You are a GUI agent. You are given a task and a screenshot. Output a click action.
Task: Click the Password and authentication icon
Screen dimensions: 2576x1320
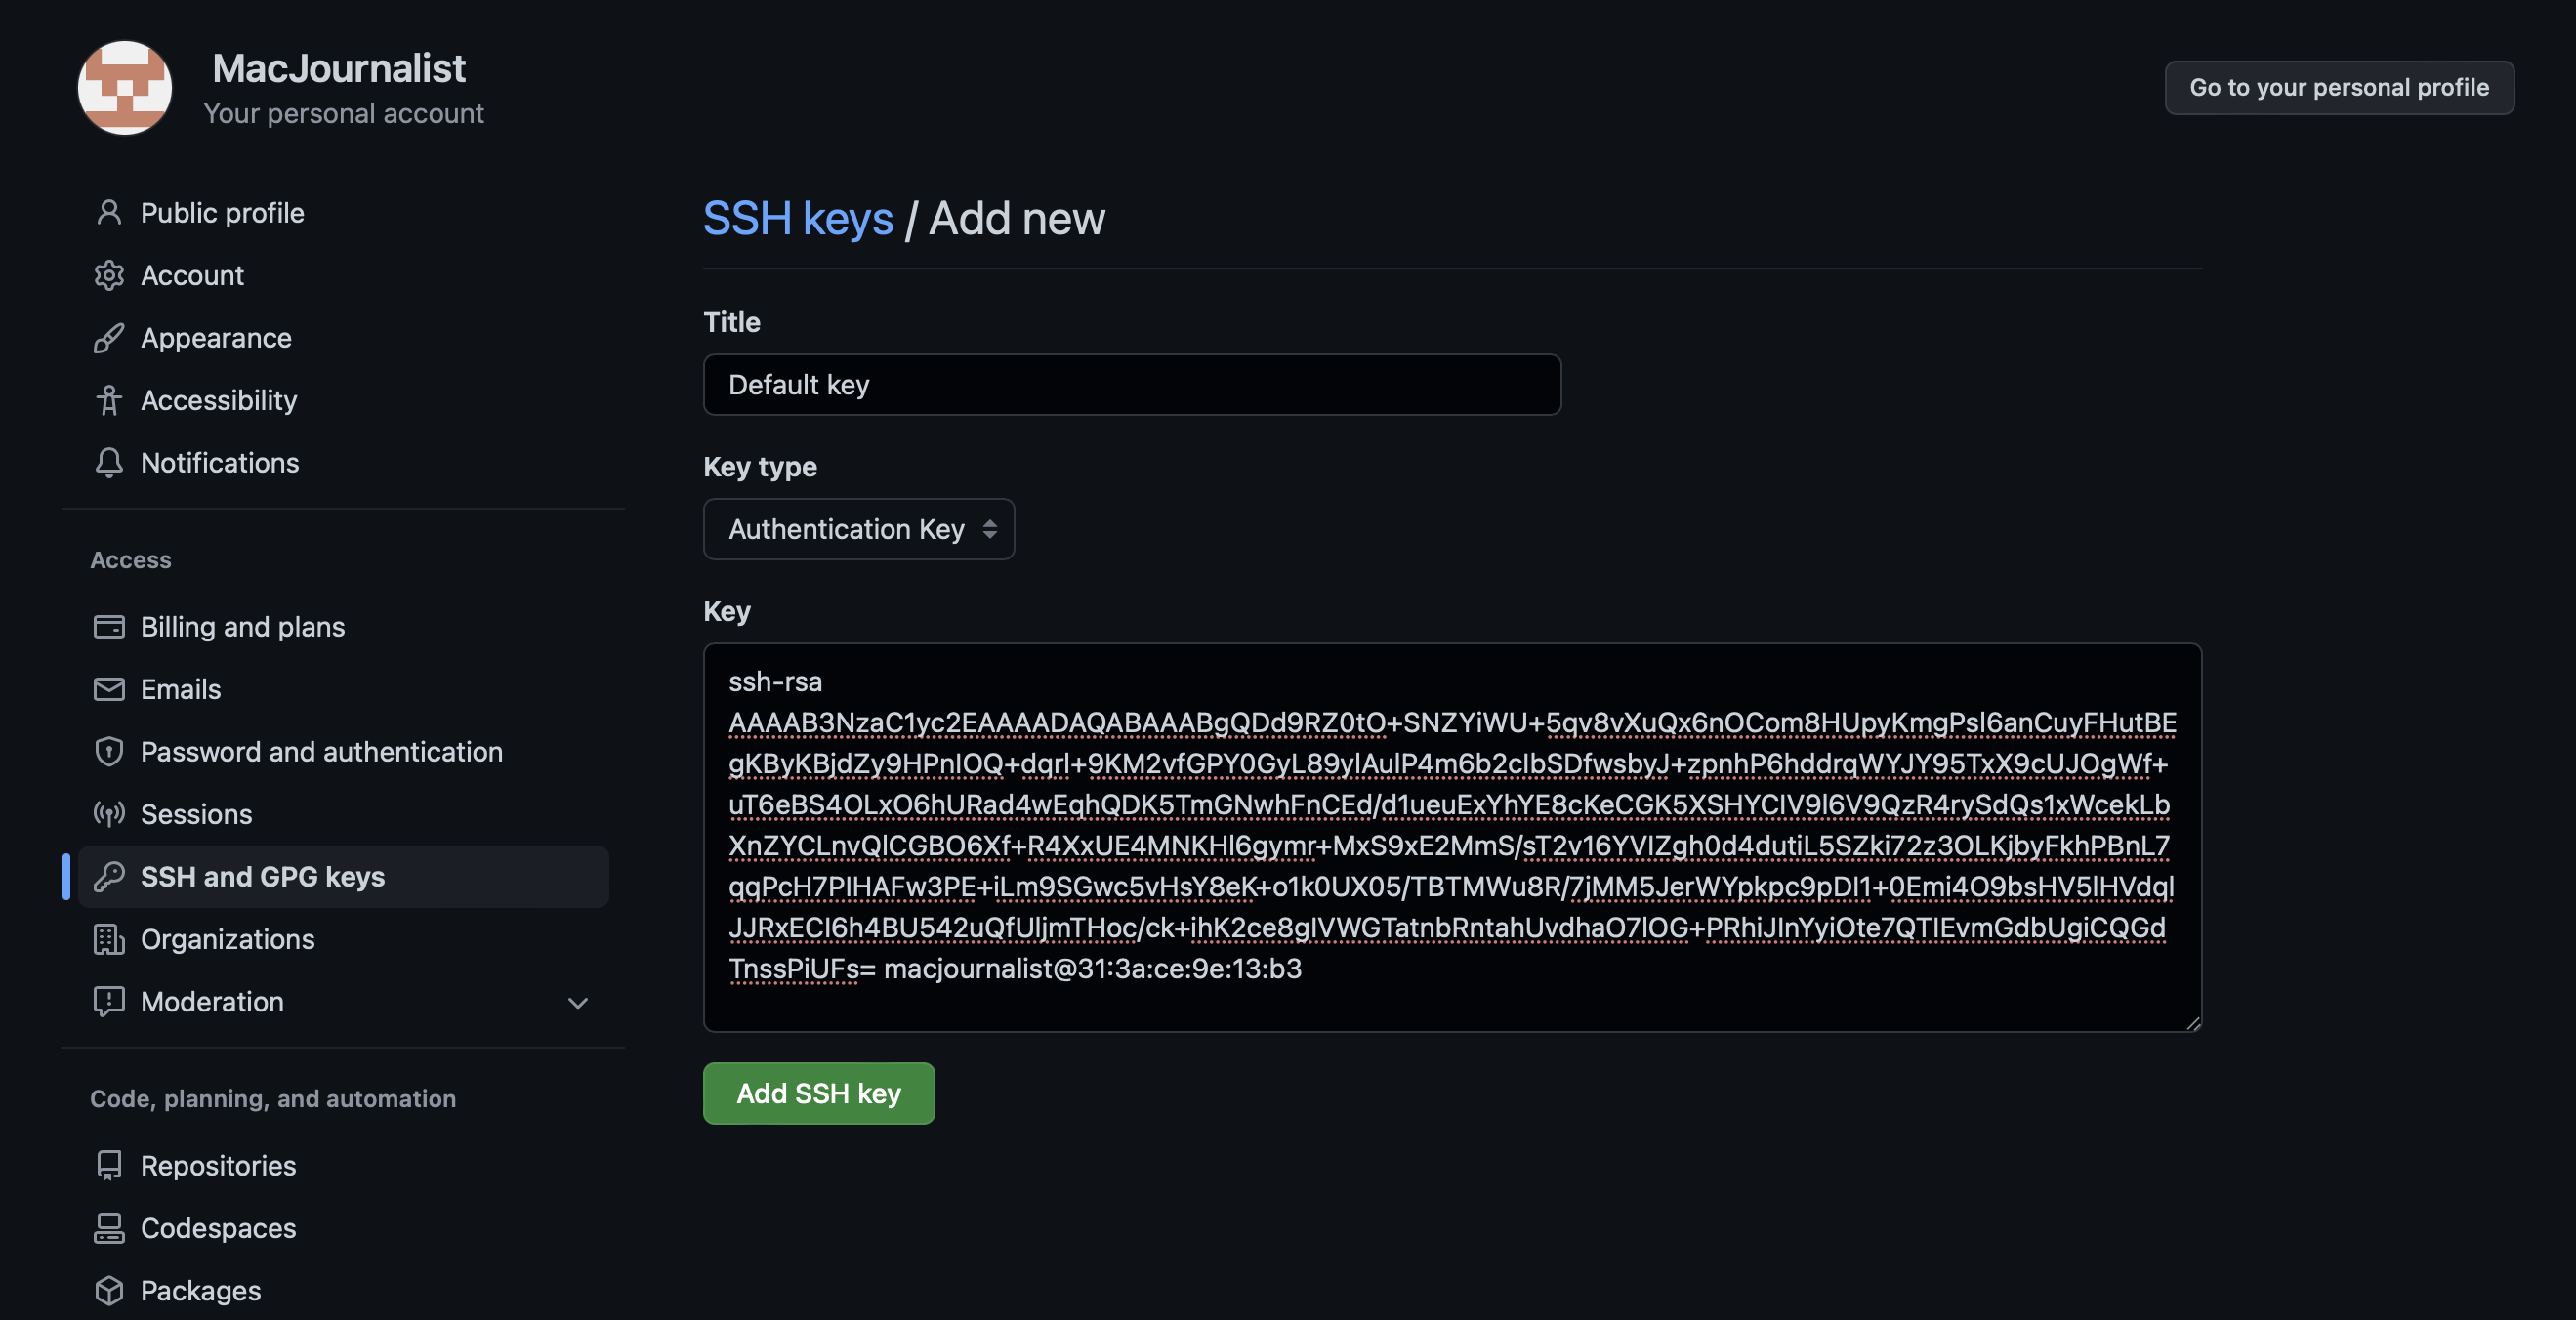point(106,751)
